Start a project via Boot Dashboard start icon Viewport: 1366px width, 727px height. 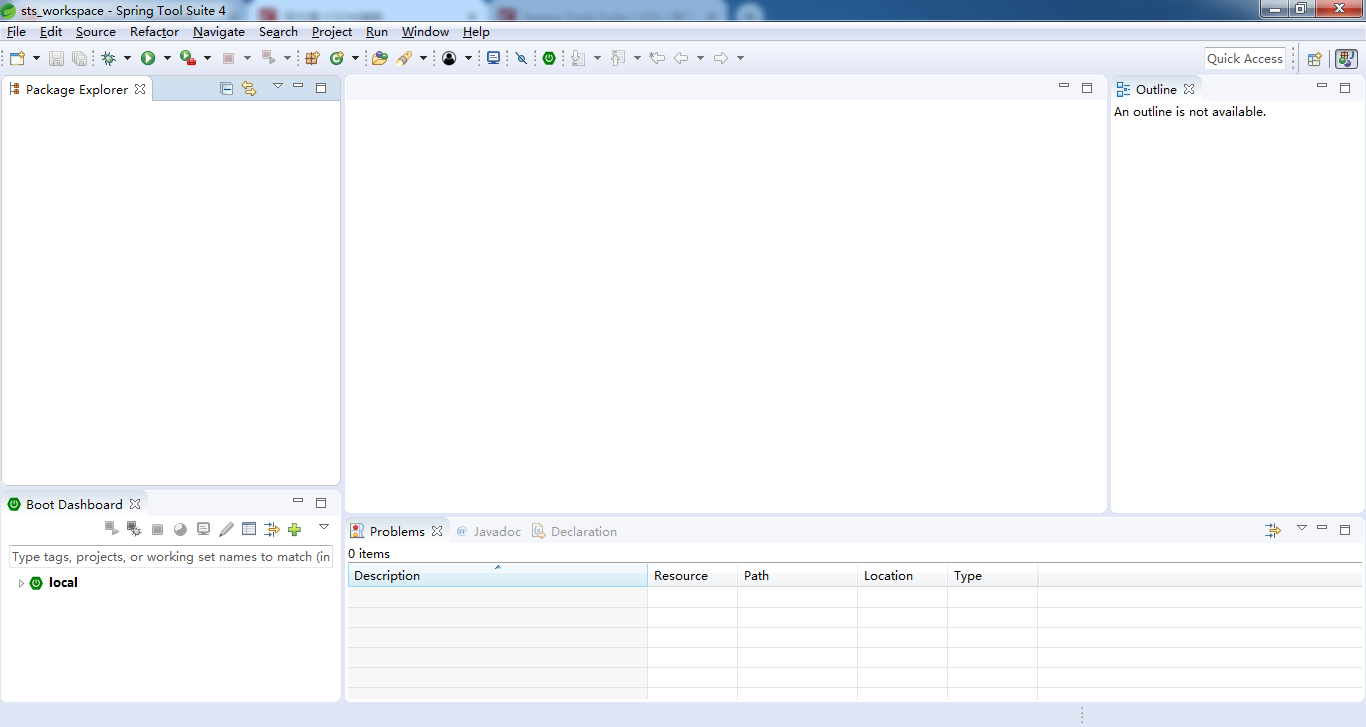pos(111,528)
